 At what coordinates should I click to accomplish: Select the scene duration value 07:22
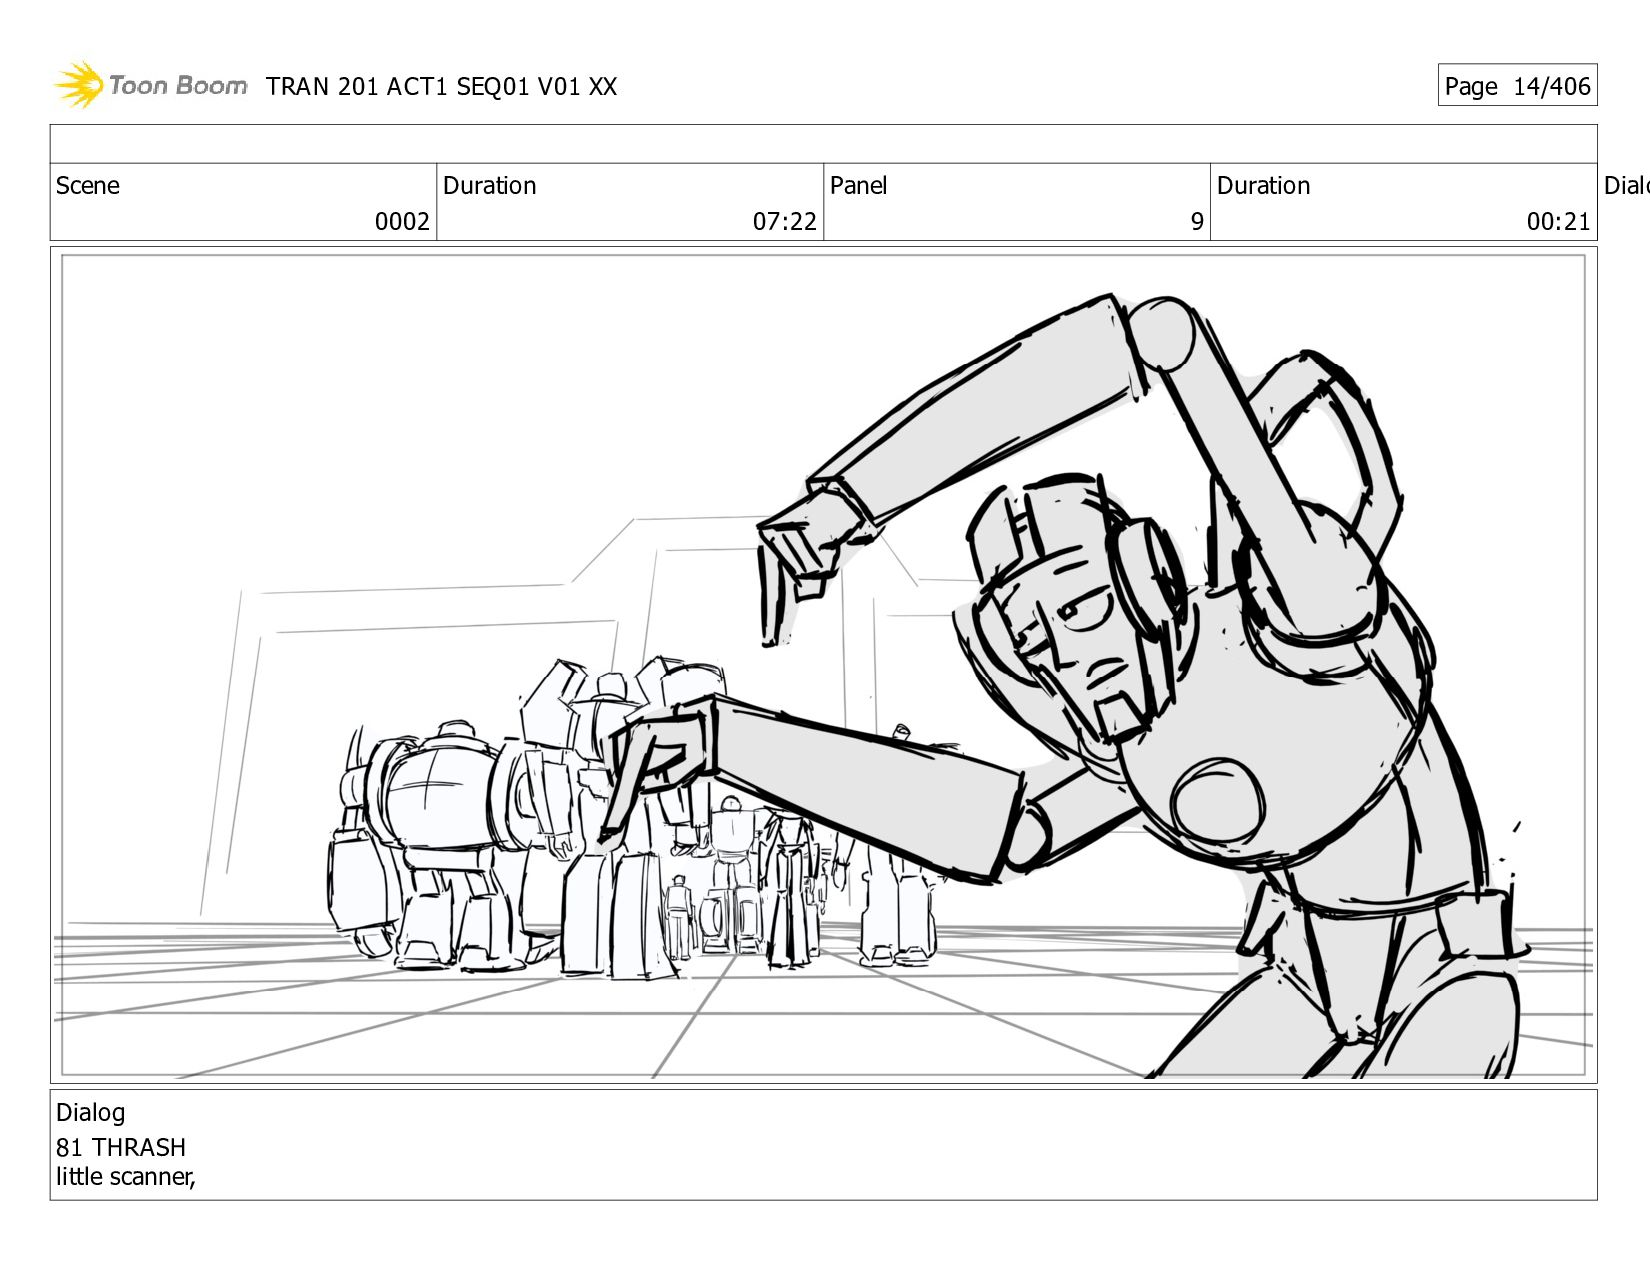[x=785, y=222]
